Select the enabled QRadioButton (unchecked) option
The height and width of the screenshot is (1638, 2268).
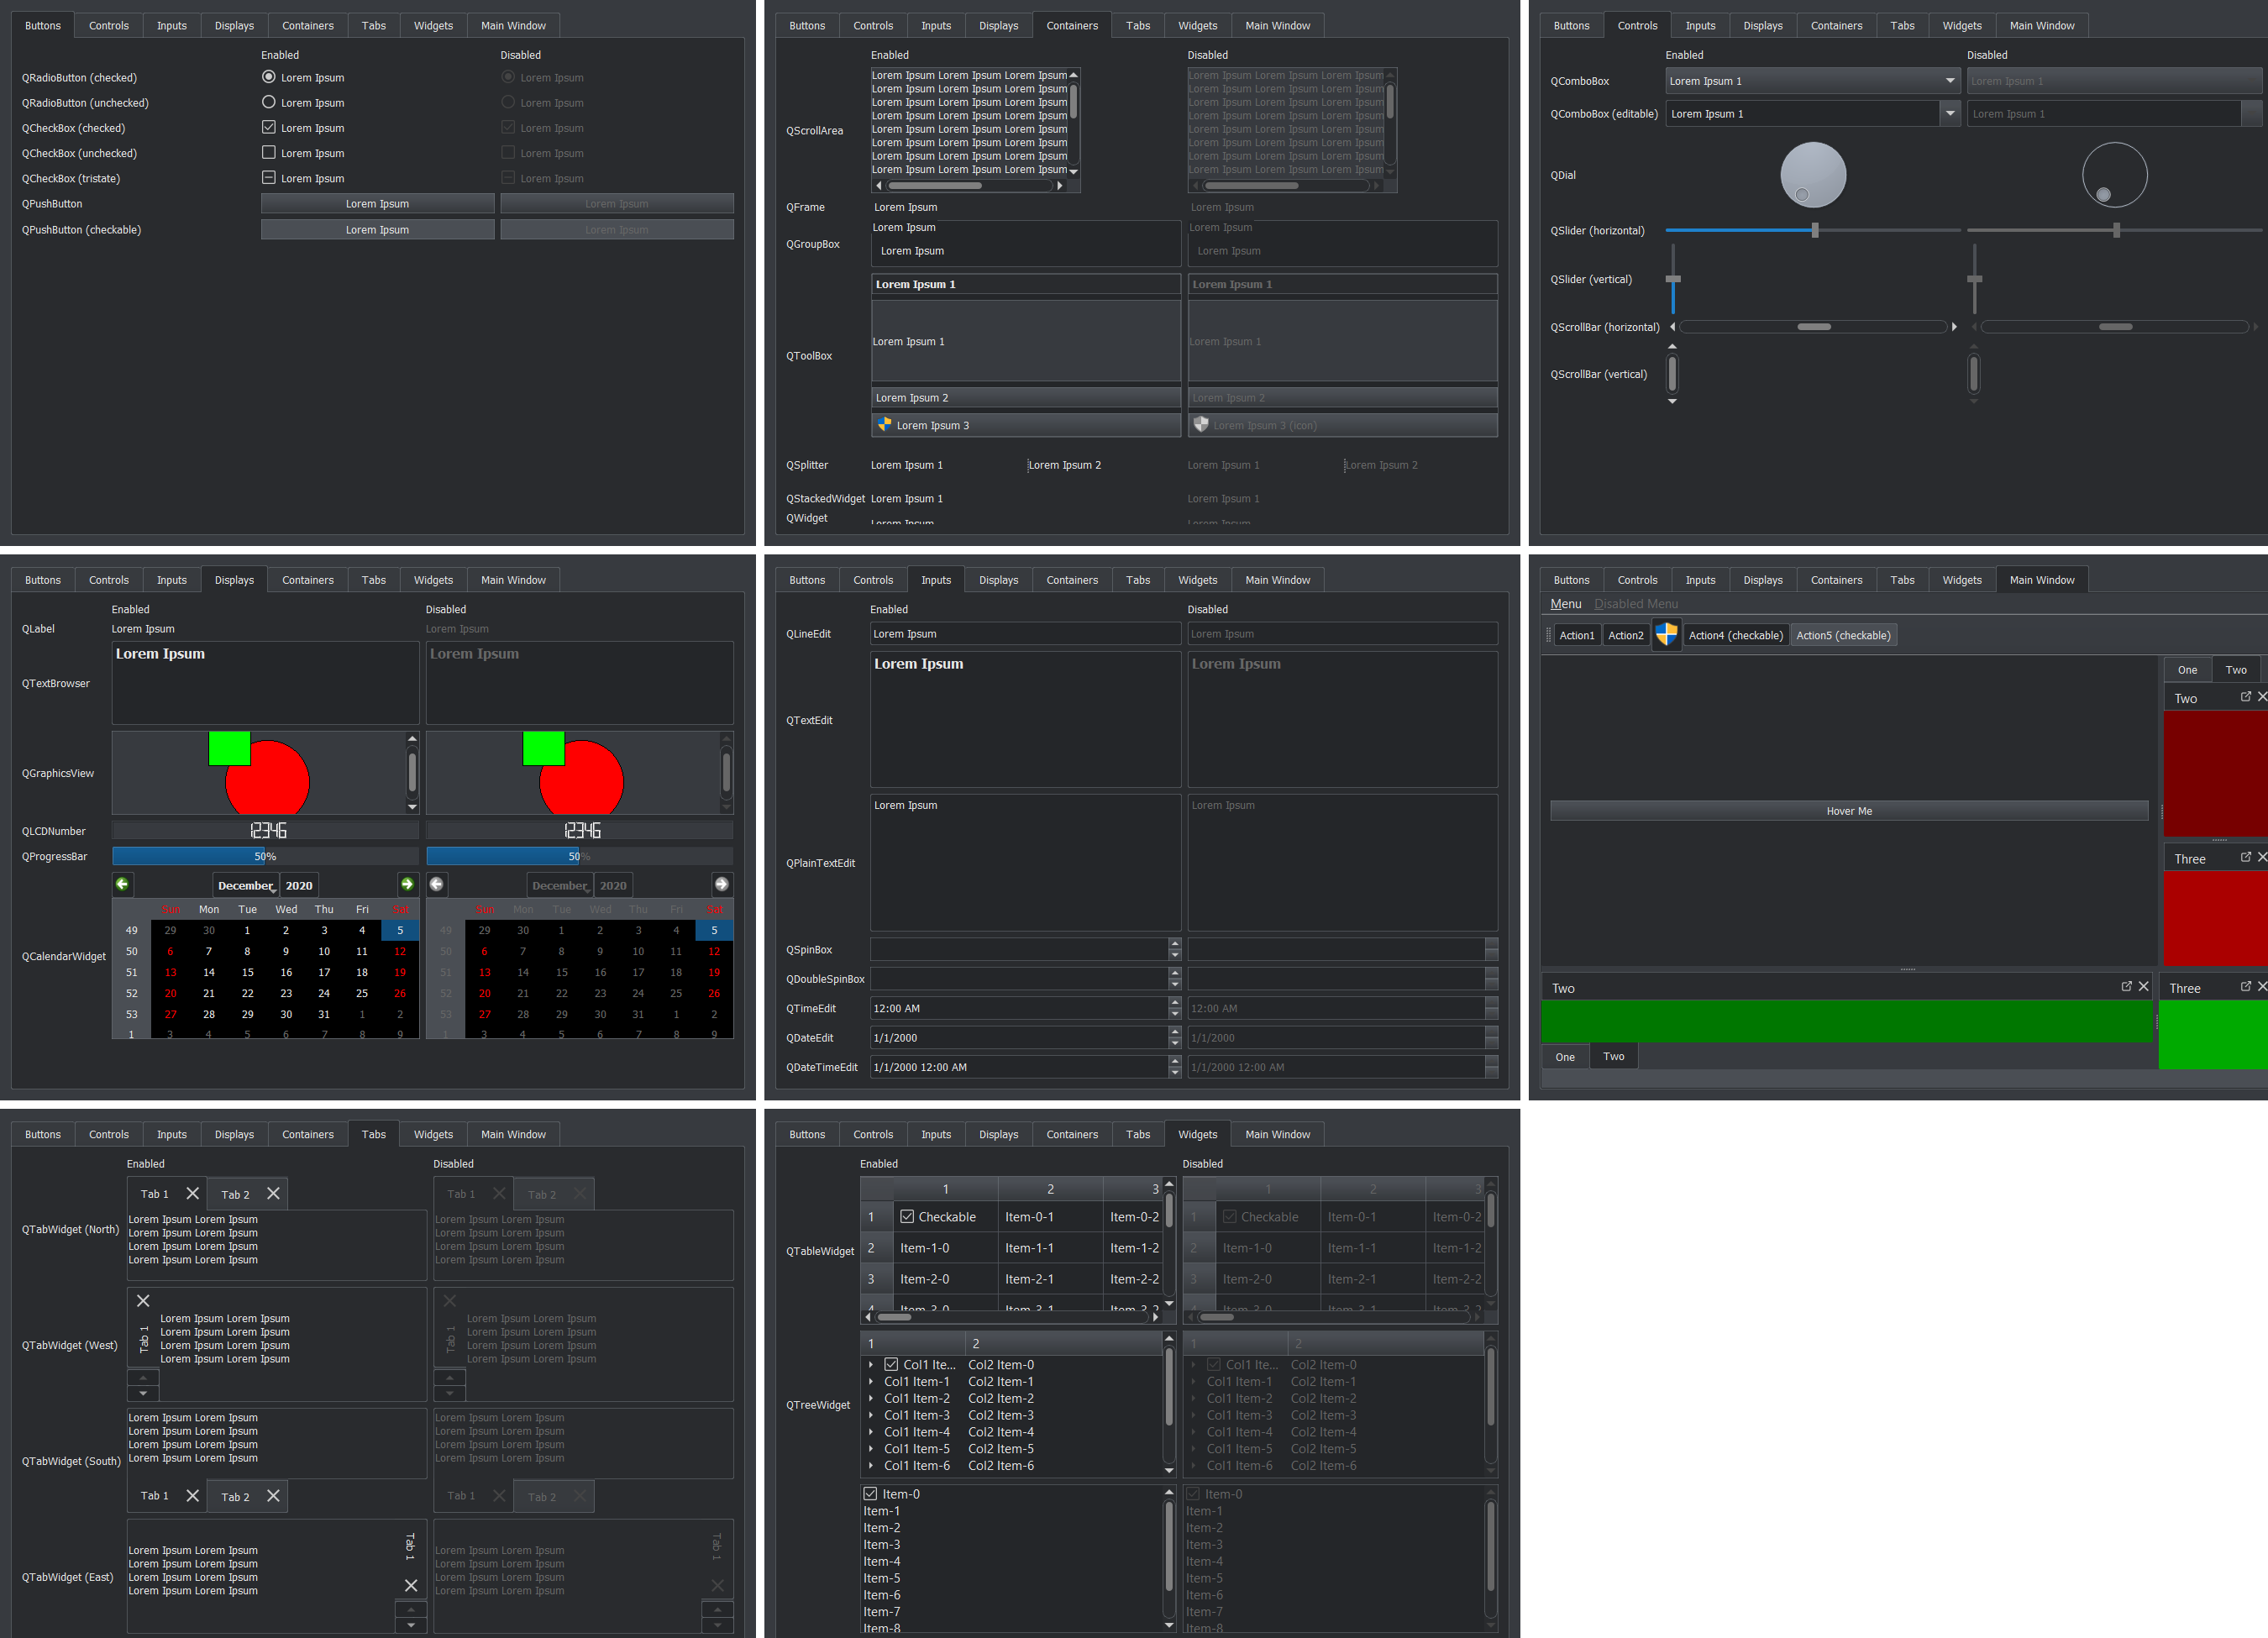pyautogui.click(x=268, y=102)
